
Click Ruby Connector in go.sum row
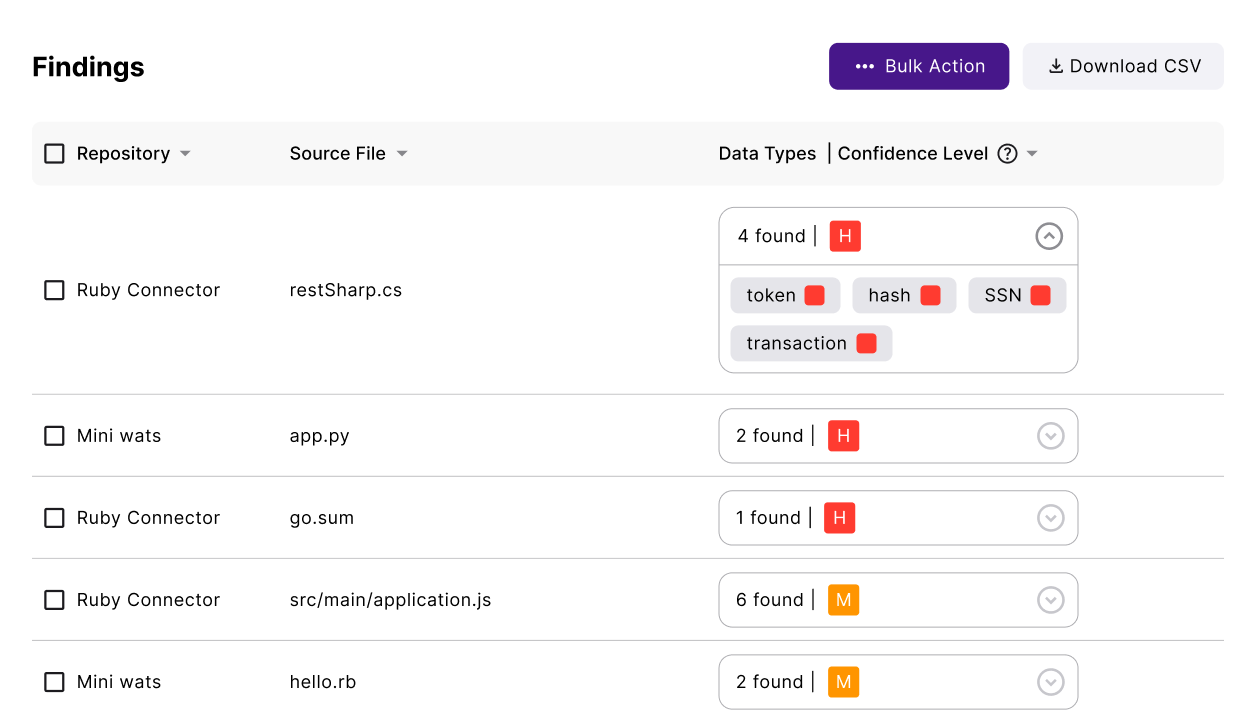[148, 518]
